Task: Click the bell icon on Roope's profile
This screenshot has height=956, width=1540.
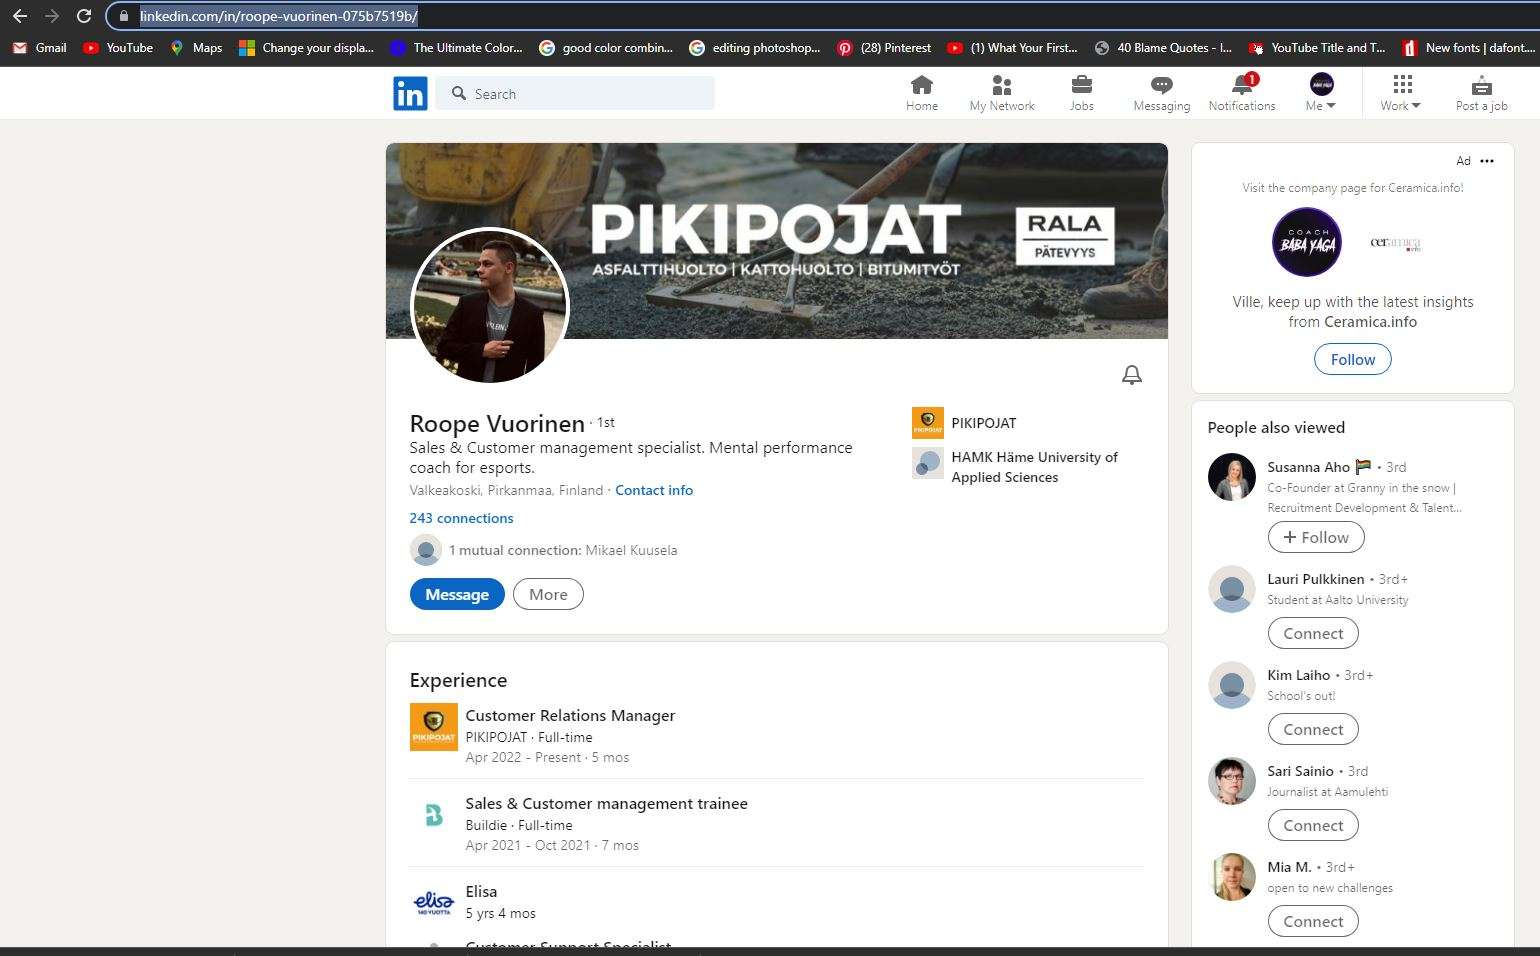Action: 1131,375
